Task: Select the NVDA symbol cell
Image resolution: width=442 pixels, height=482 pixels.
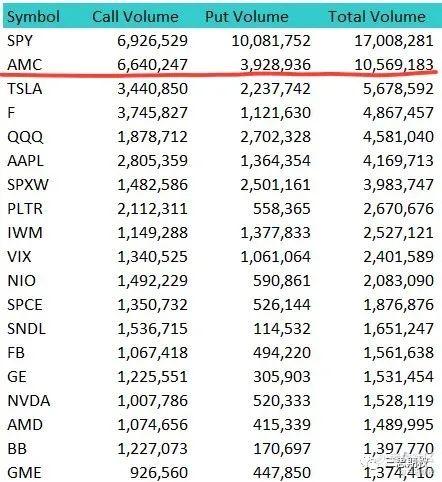Action: point(29,401)
